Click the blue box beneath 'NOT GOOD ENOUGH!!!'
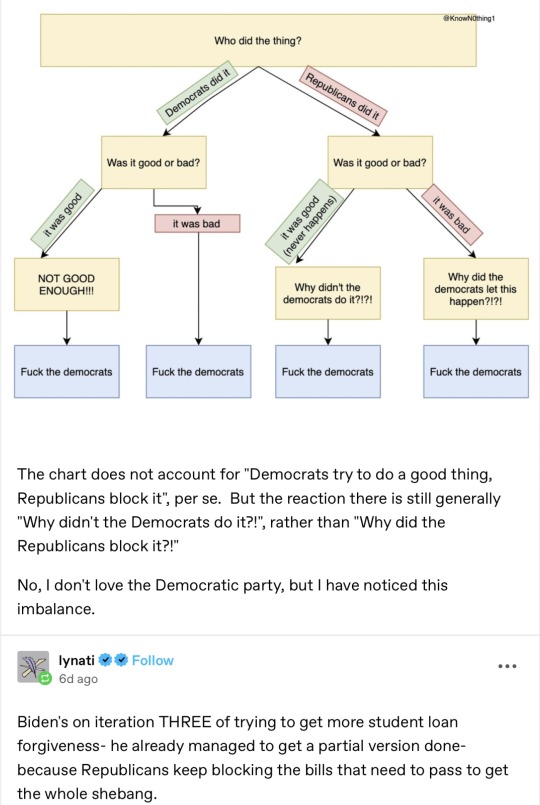 67,372
